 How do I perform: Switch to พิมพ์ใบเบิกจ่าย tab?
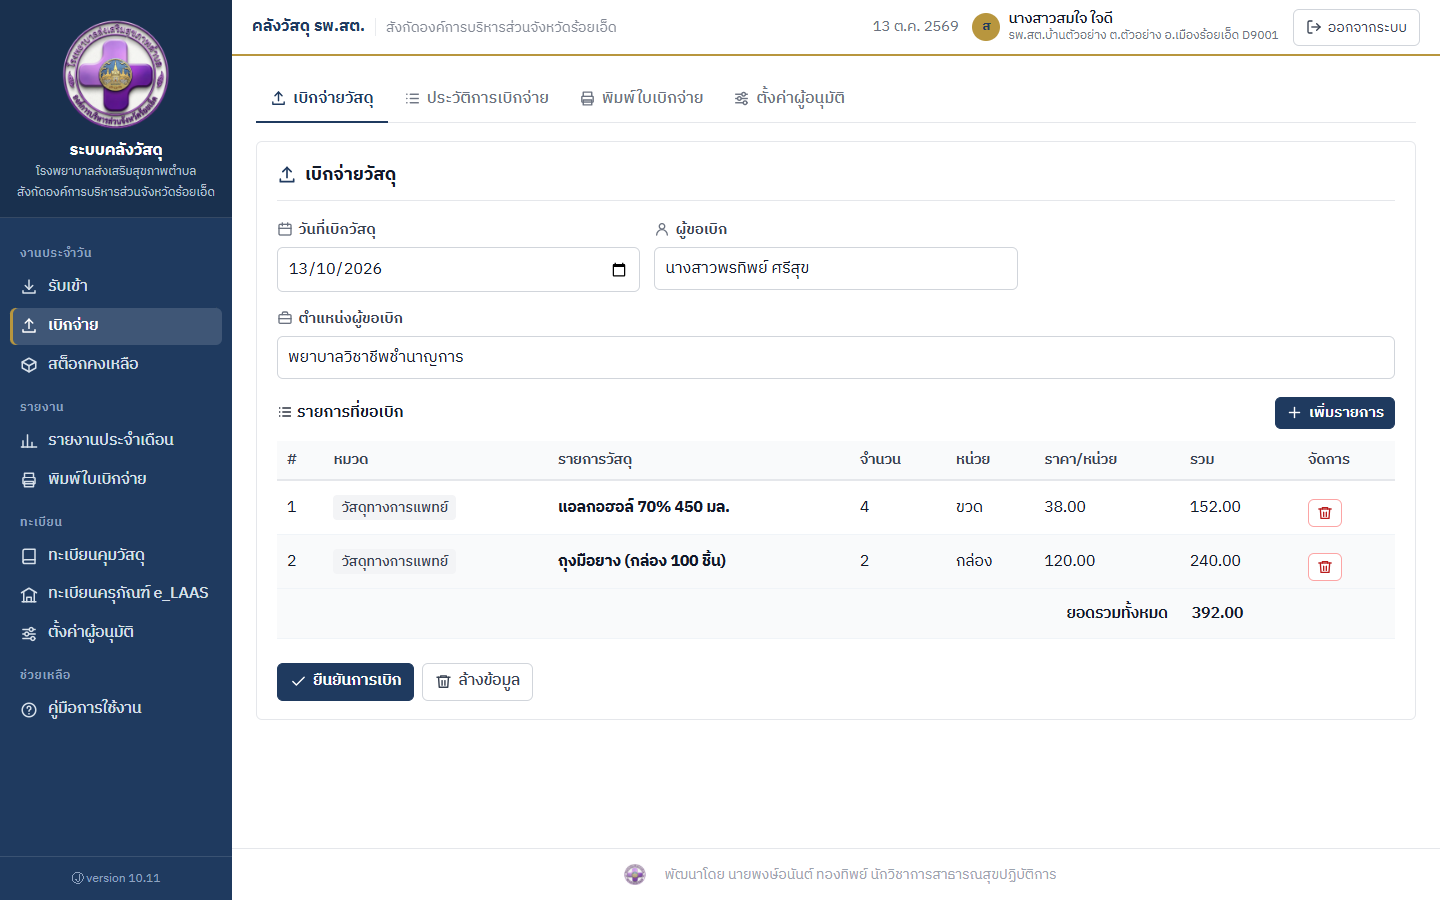click(x=642, y=98)
